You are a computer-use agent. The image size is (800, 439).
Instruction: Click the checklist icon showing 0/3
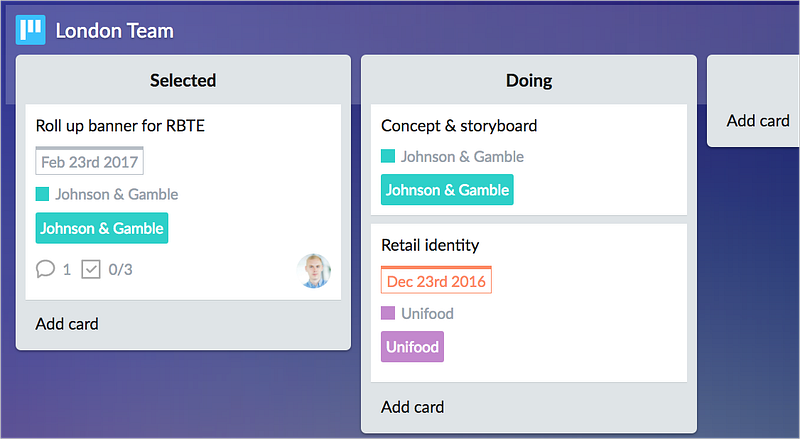[91, 269]
